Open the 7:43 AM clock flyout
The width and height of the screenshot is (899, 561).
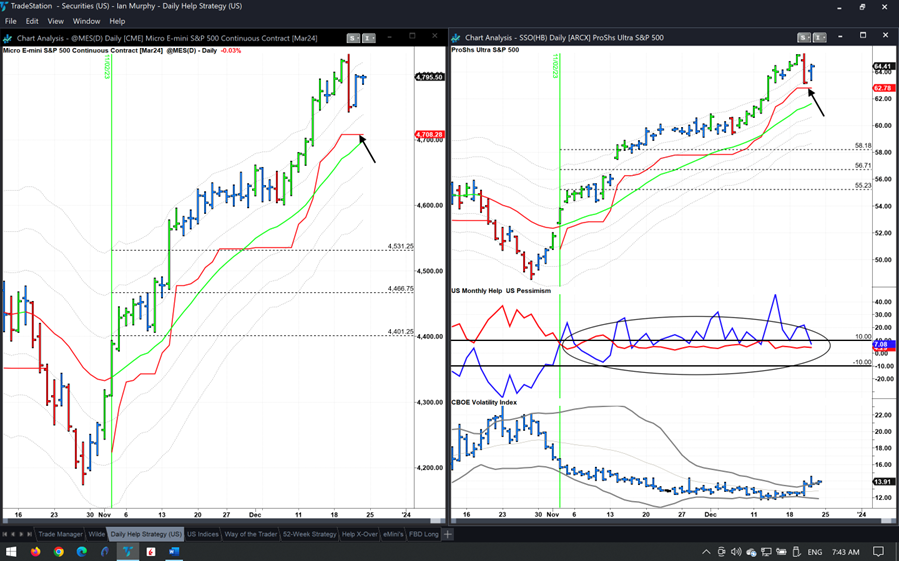[845, 552]
